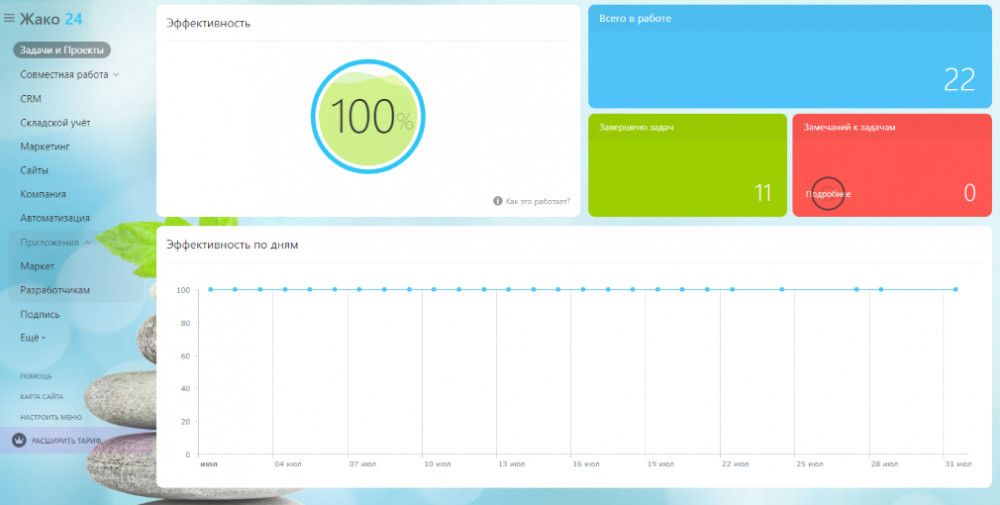
Task: Click the first chart data point above июл
Action: (x=210, y=289)
